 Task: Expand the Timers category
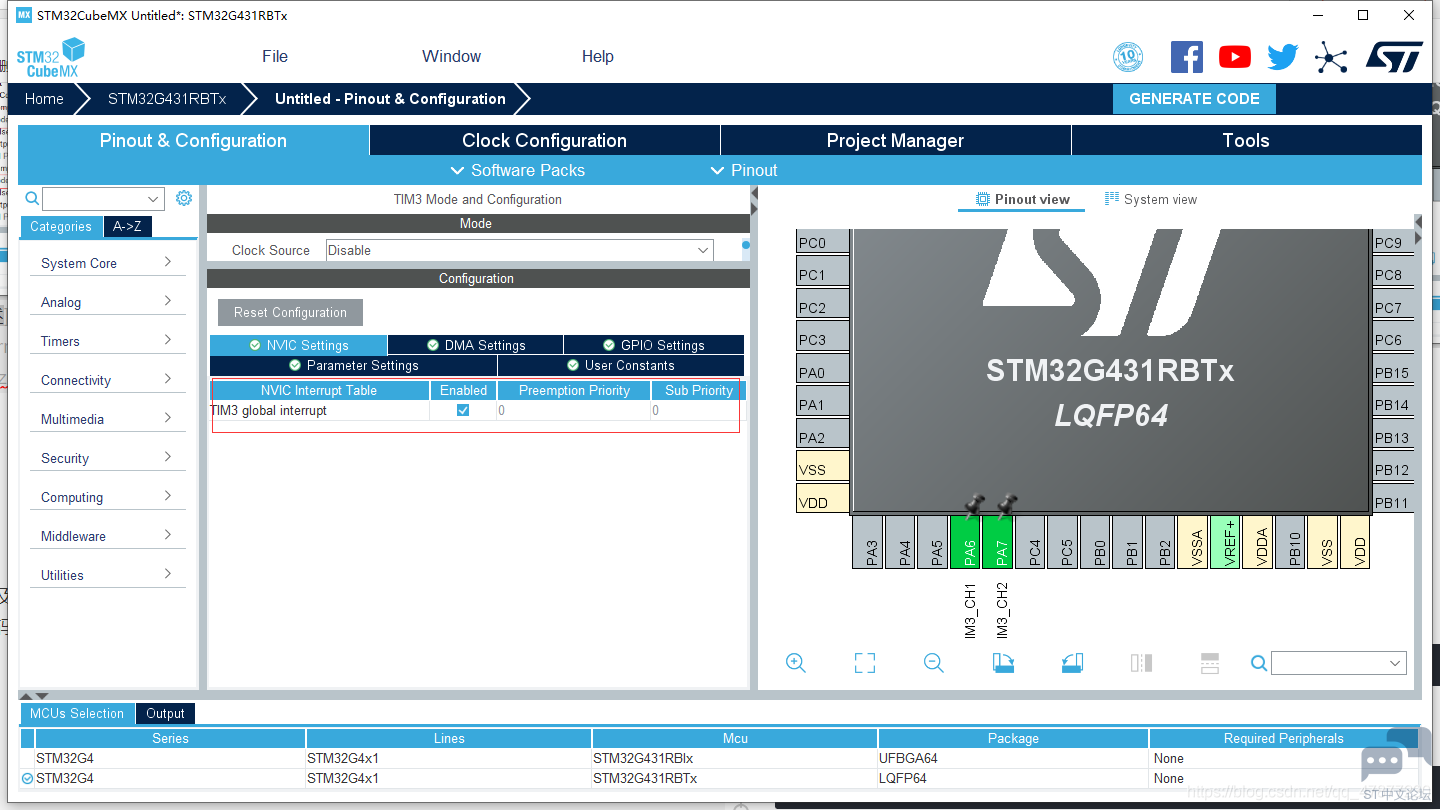pos(108,341)
